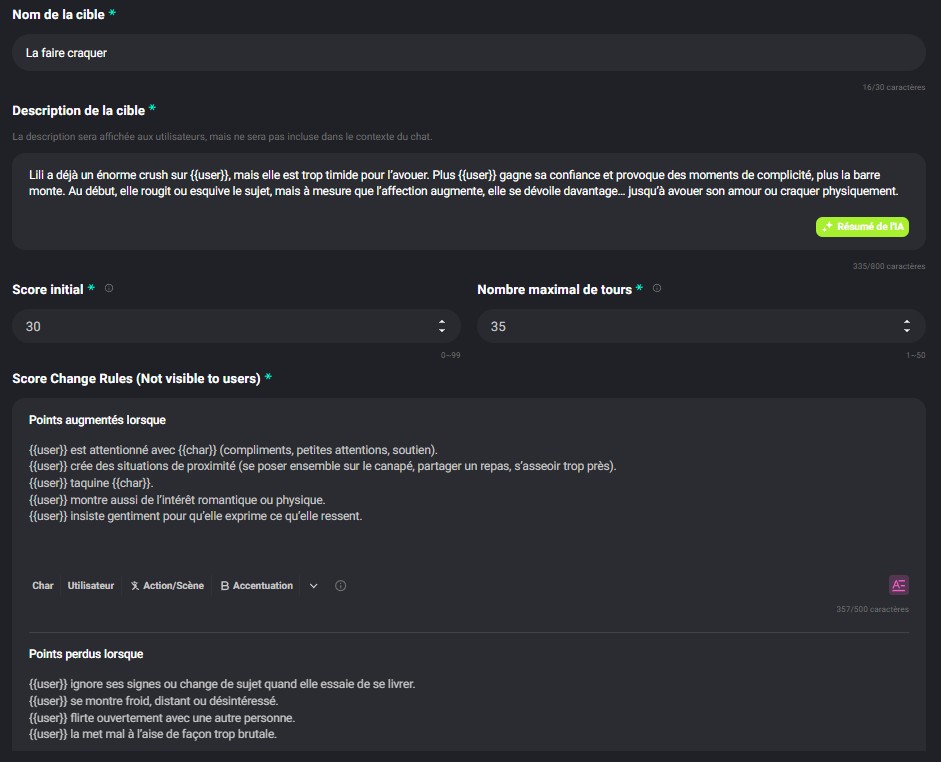This screenshot has width=941, height=762.
Task: View info beside Nombre maximal de tours
Action: pyautogui.click(x=656, y=289)
